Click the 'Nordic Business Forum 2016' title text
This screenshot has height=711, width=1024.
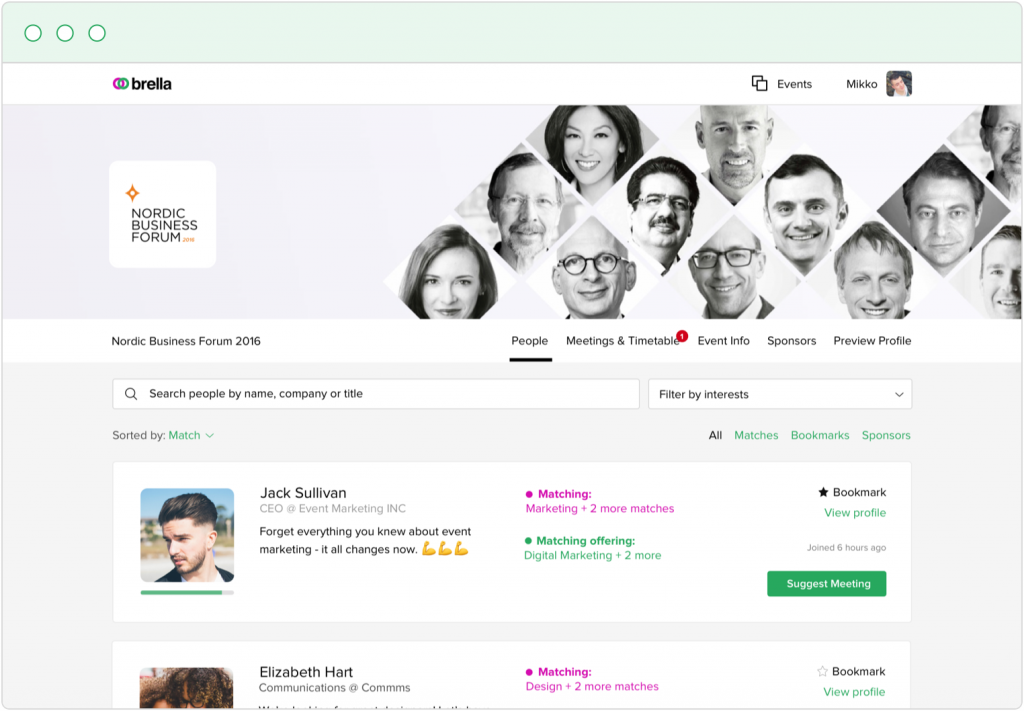(186, 341)
